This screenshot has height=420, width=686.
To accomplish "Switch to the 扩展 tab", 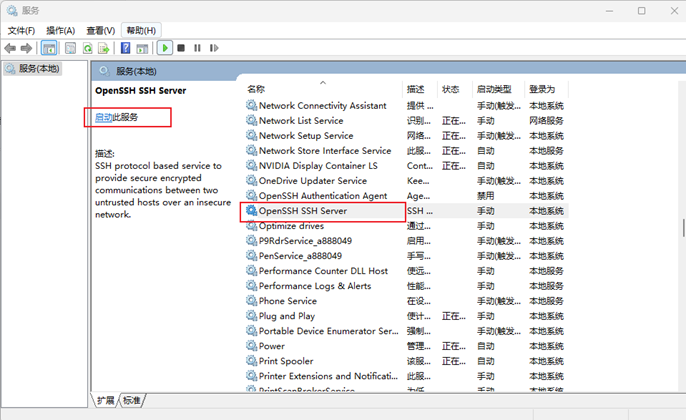I will point(105,400).
